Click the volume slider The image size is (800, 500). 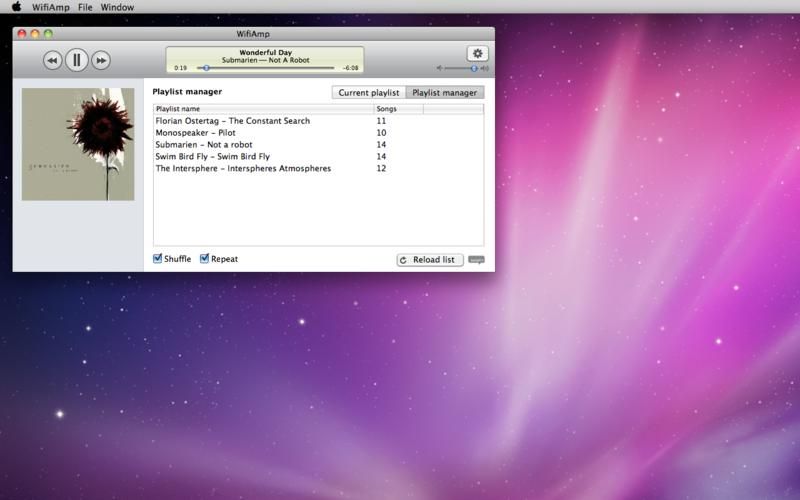[x=462, y=69]
